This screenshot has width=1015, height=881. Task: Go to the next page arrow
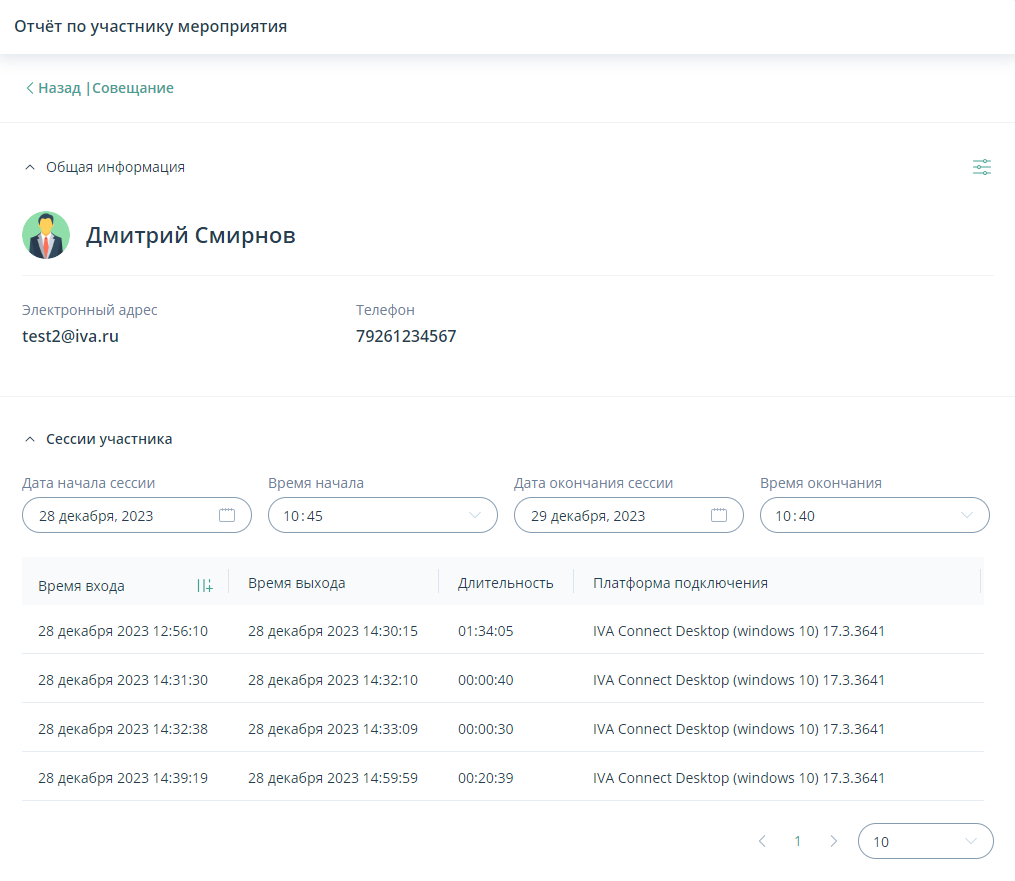tap(833, 841)
